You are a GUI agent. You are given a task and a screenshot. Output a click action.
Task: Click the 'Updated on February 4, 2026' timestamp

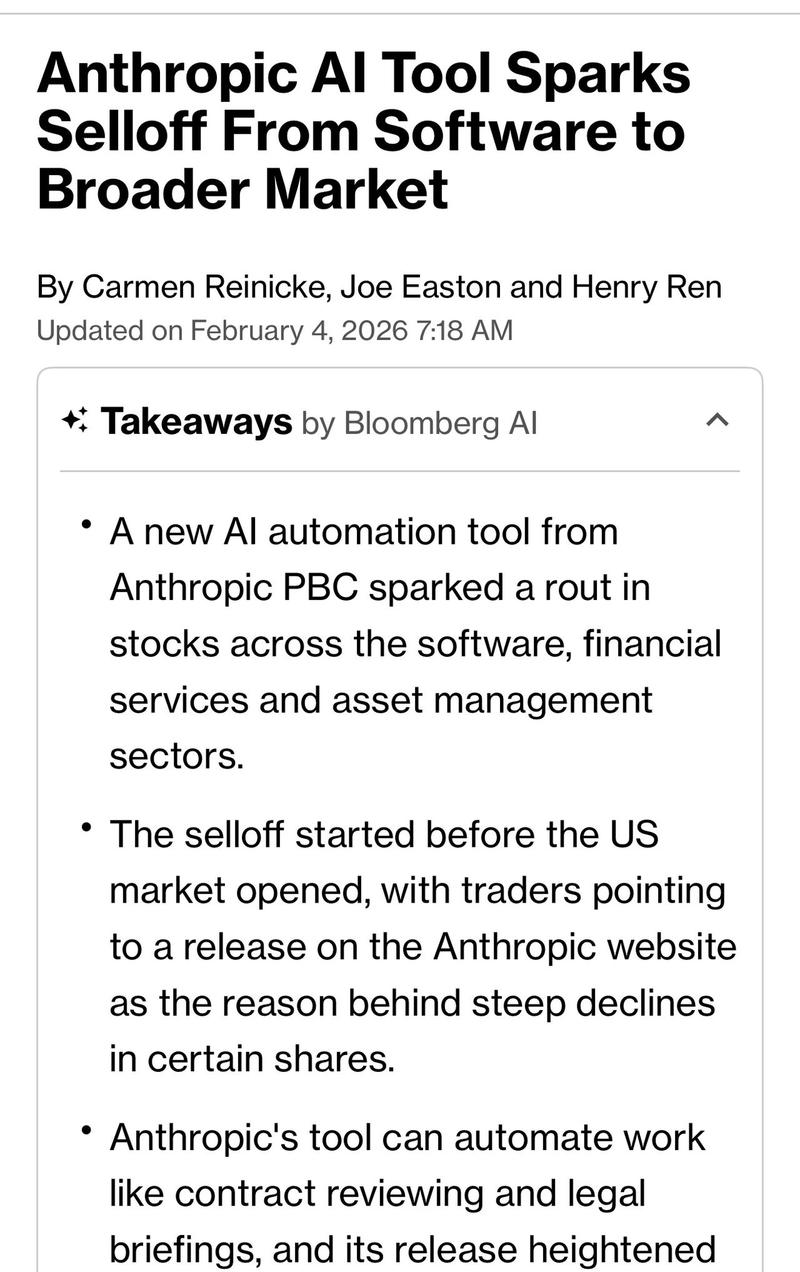273,330
